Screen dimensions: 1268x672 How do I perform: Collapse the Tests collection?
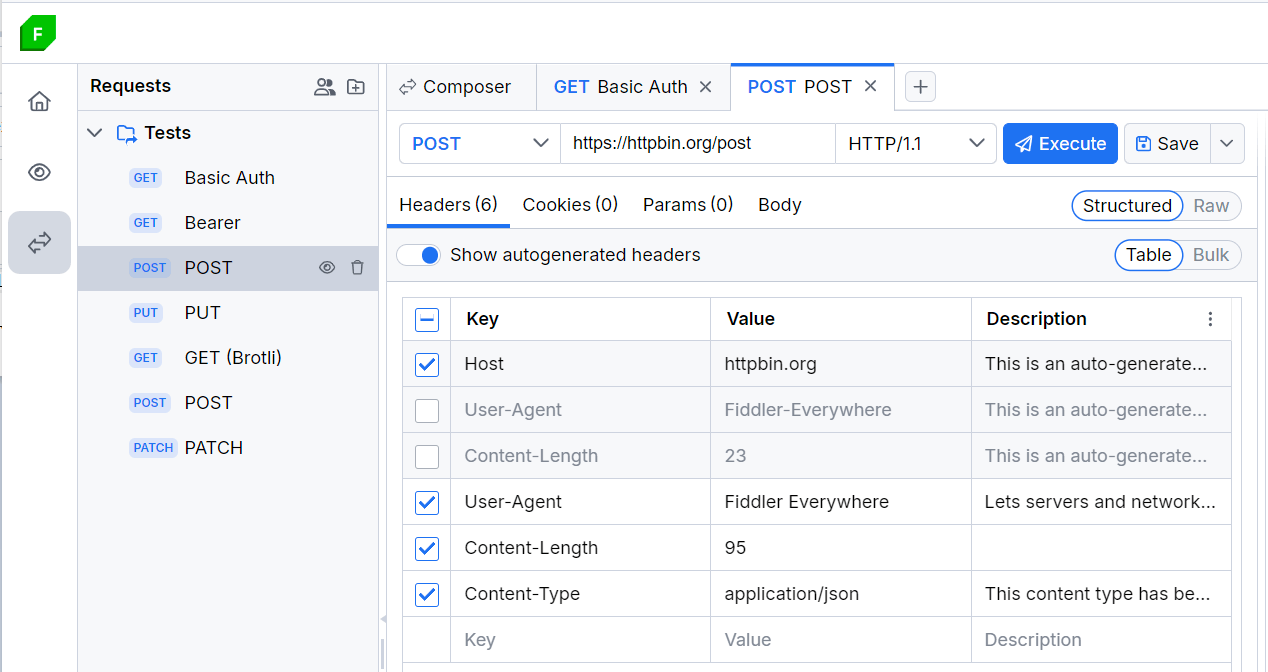[x=94, y=132]
